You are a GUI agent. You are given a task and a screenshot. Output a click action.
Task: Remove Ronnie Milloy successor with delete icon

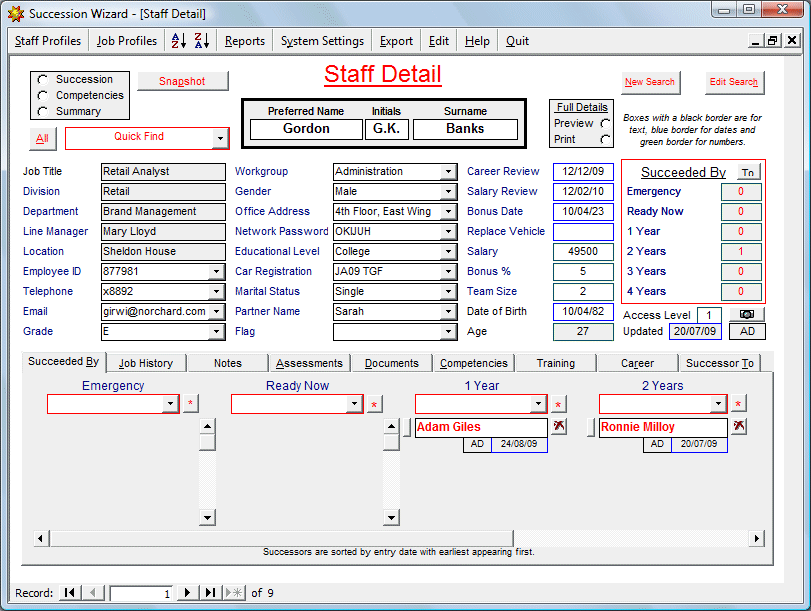click(739, 426)
